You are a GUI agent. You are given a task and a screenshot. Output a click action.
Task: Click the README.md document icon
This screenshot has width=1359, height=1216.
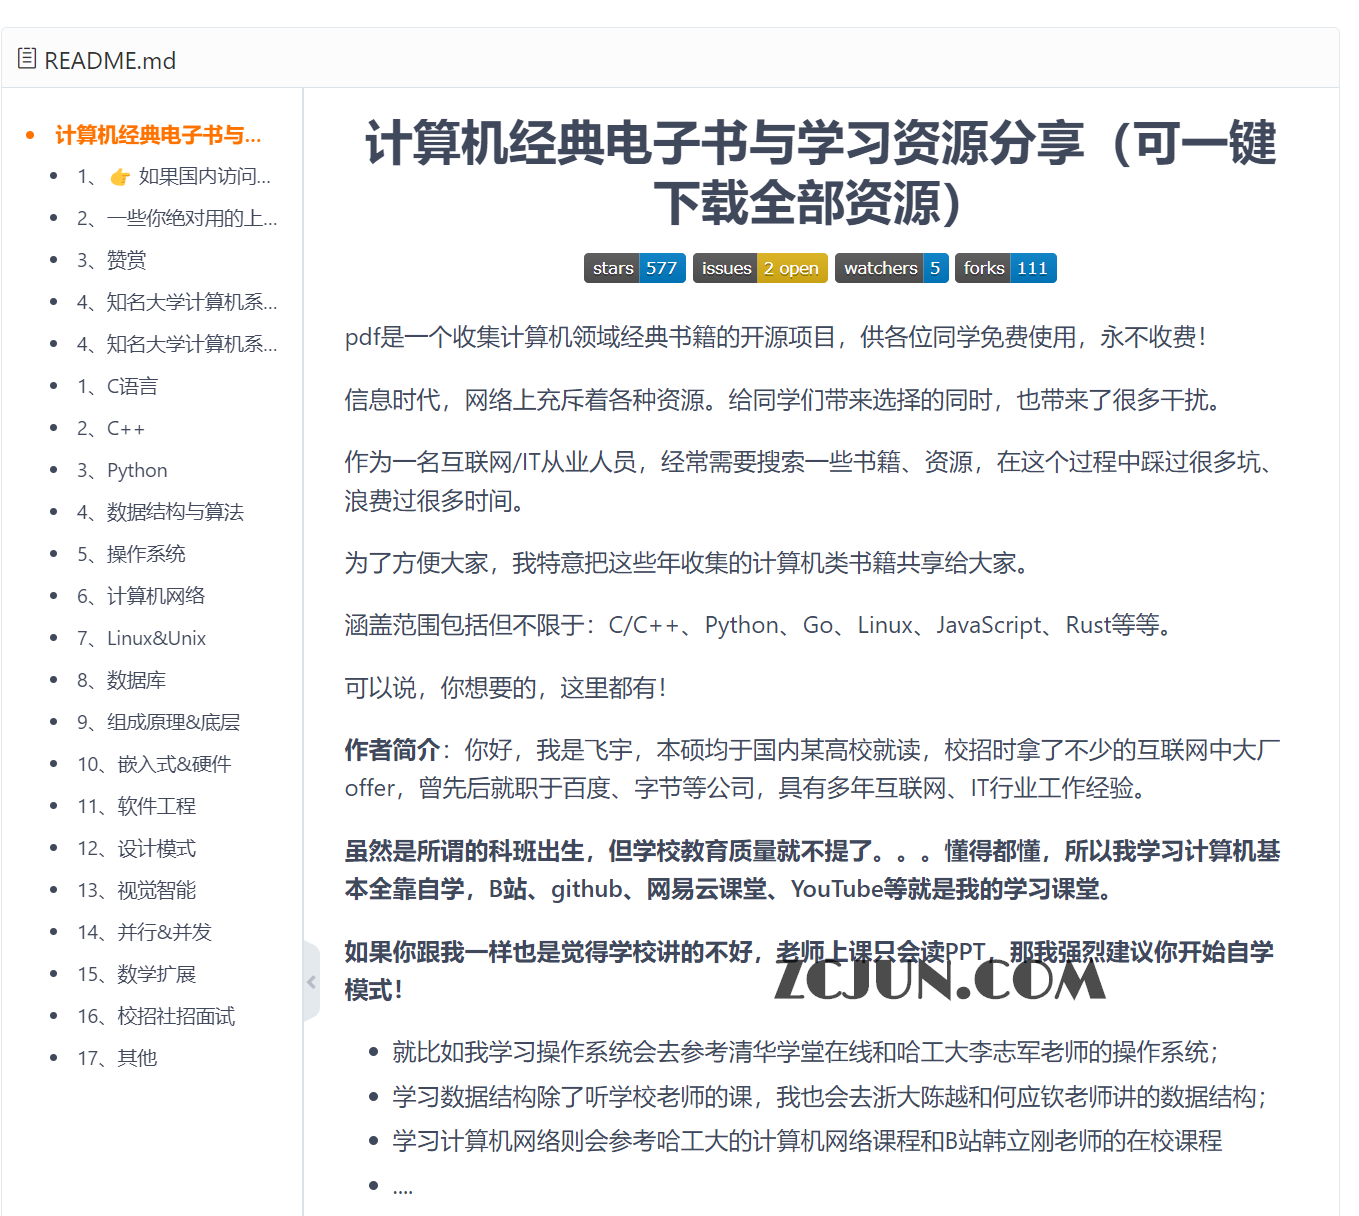click(x=26, y=57)
